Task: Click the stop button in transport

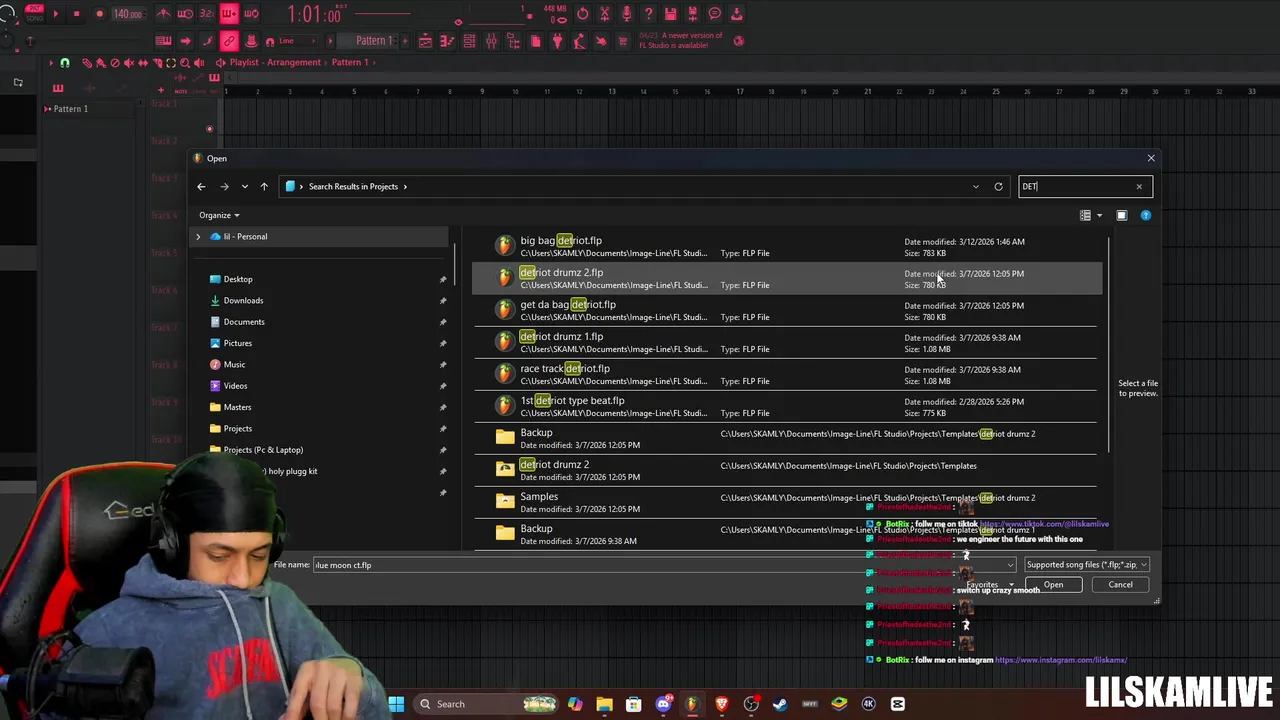Action: [76, 14]
